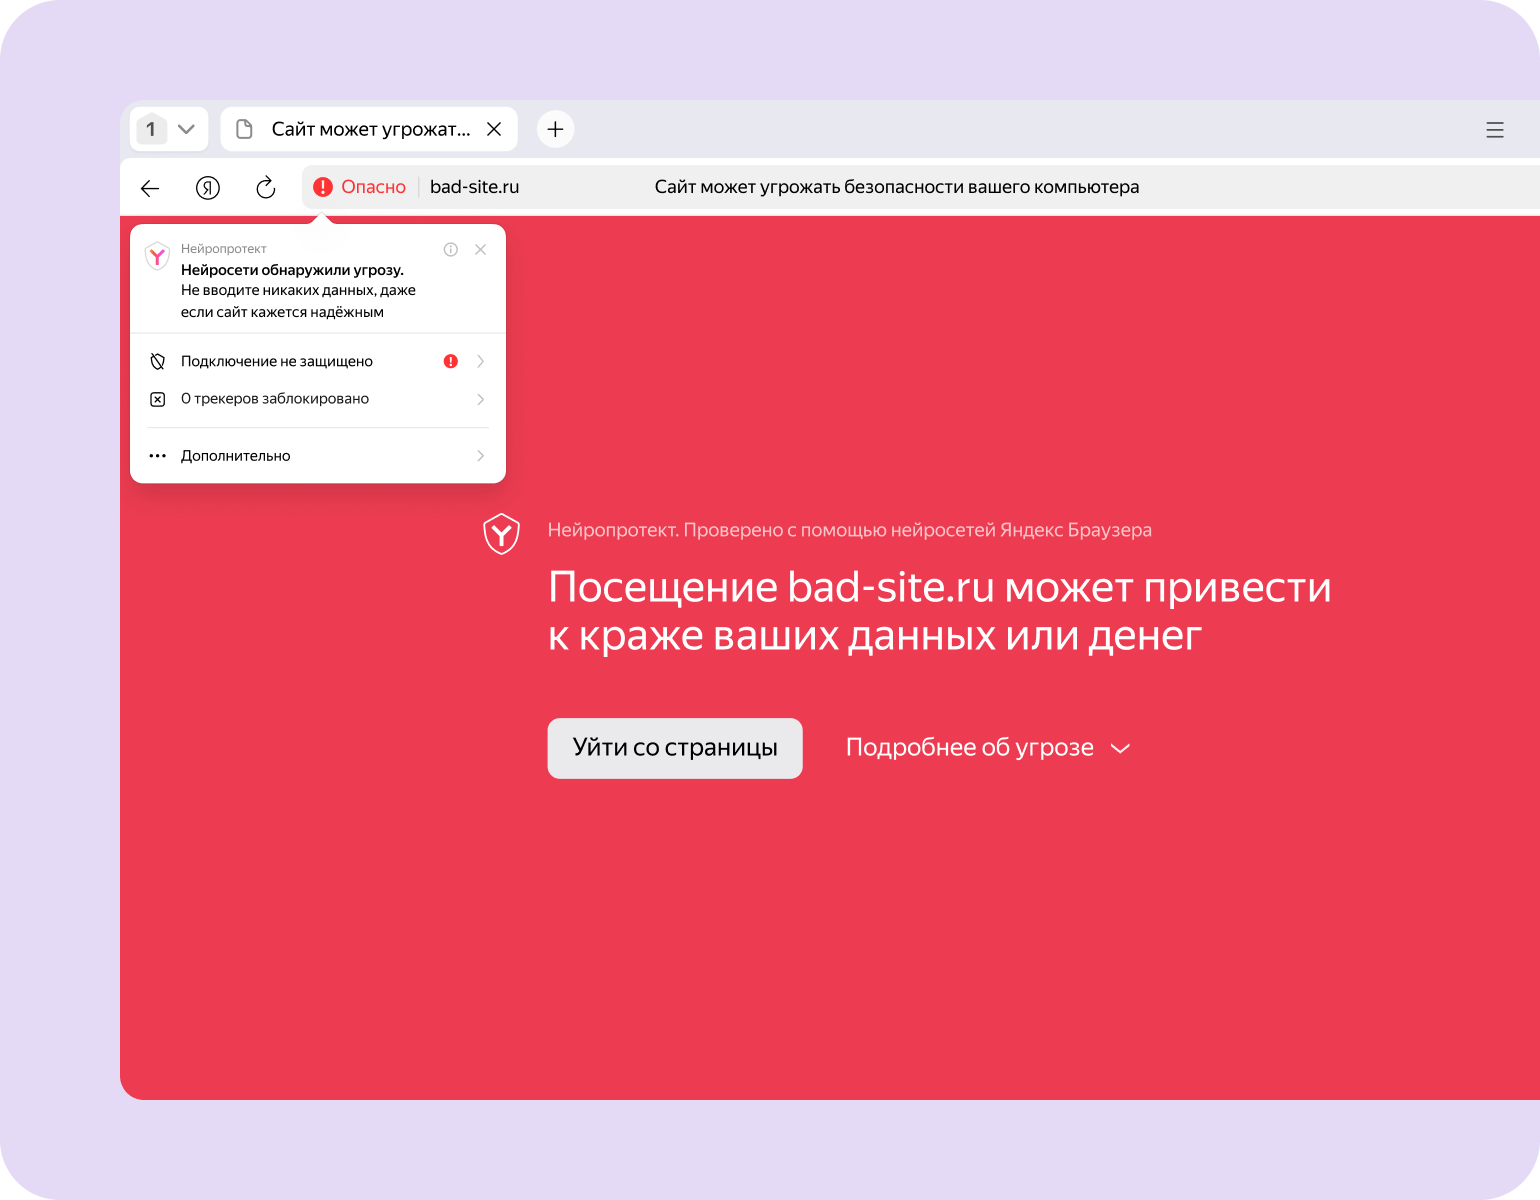
Task: Click the page icon on the tab
Action: point(244,129)
